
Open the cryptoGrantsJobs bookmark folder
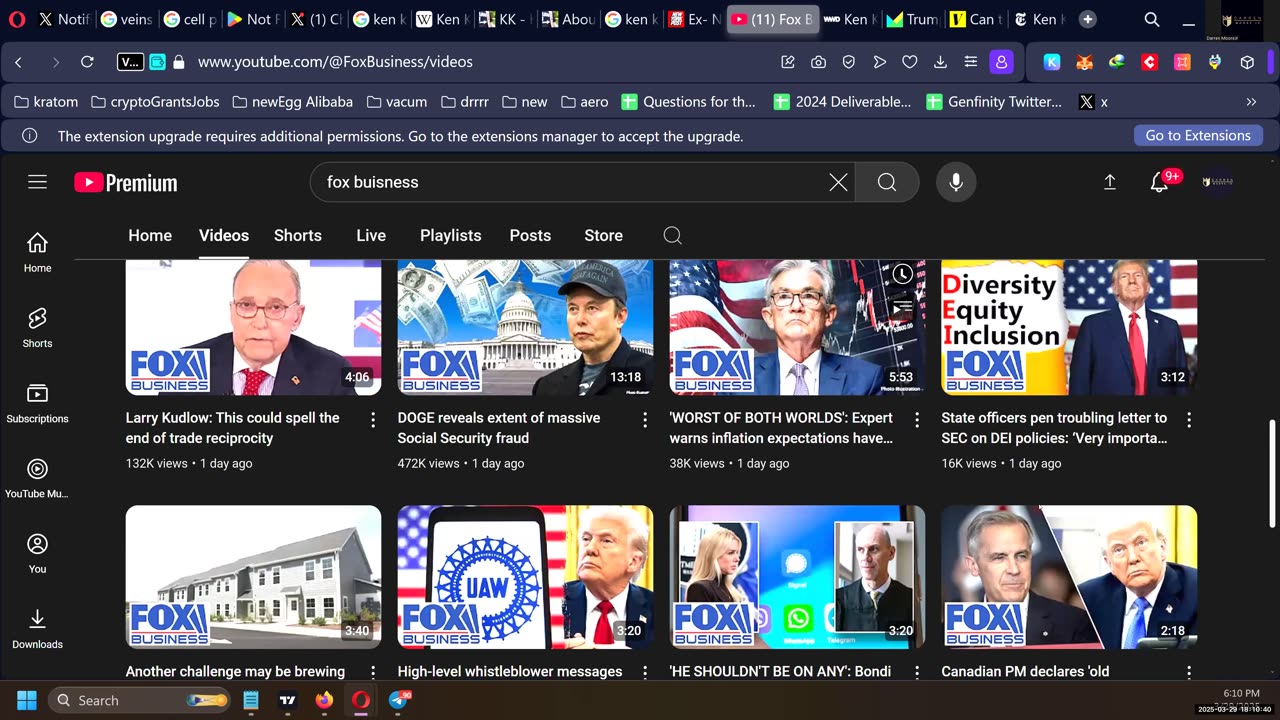(x=155, y=102)
